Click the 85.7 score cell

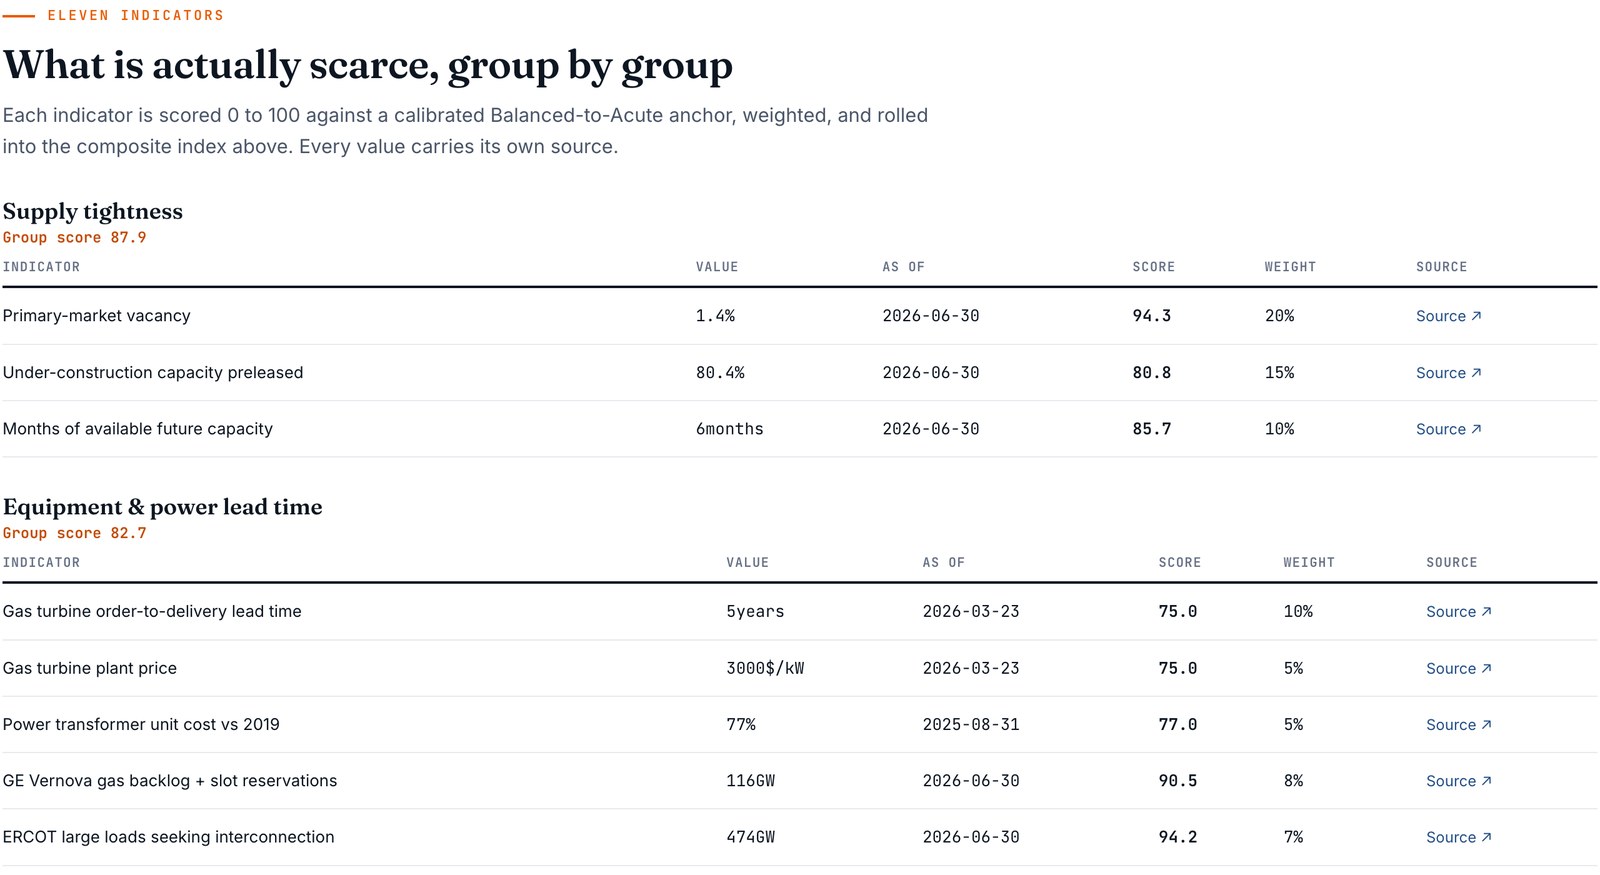1152,429
